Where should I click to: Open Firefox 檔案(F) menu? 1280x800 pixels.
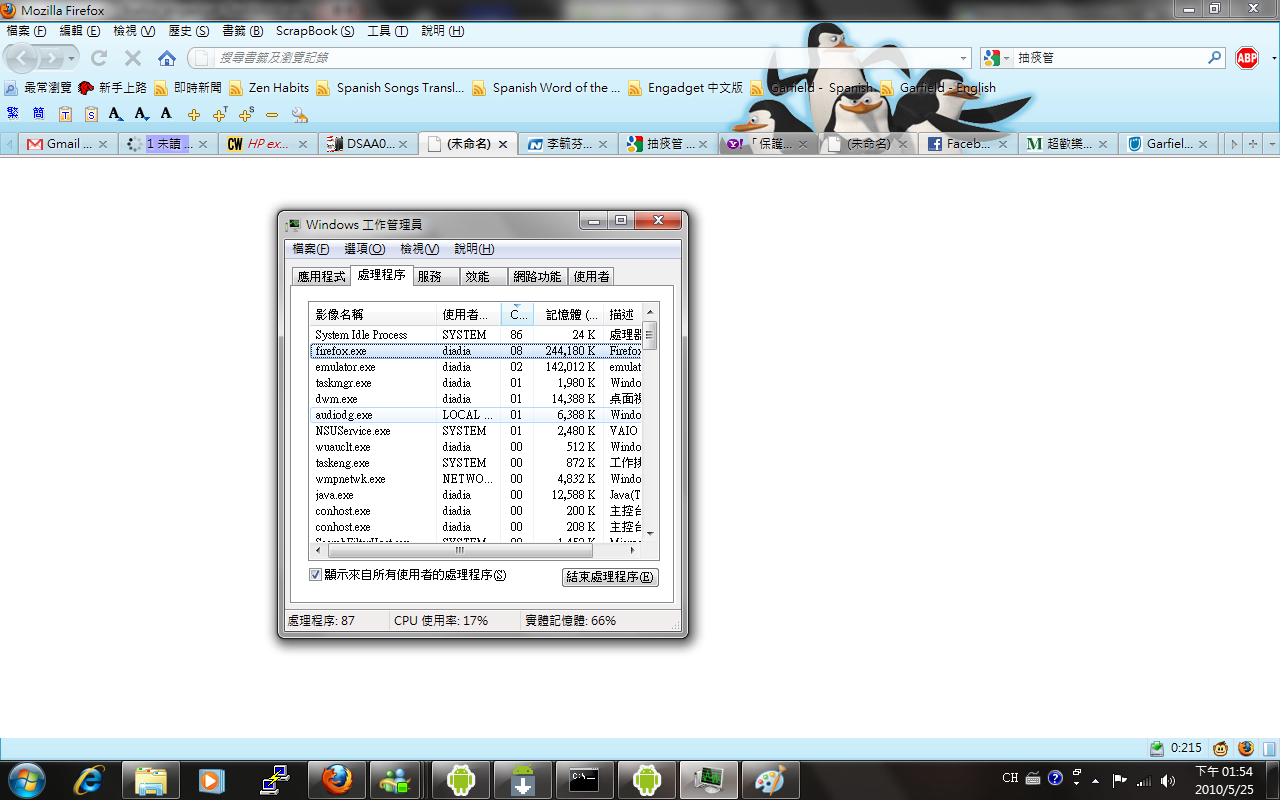click(x=27, y=31)
